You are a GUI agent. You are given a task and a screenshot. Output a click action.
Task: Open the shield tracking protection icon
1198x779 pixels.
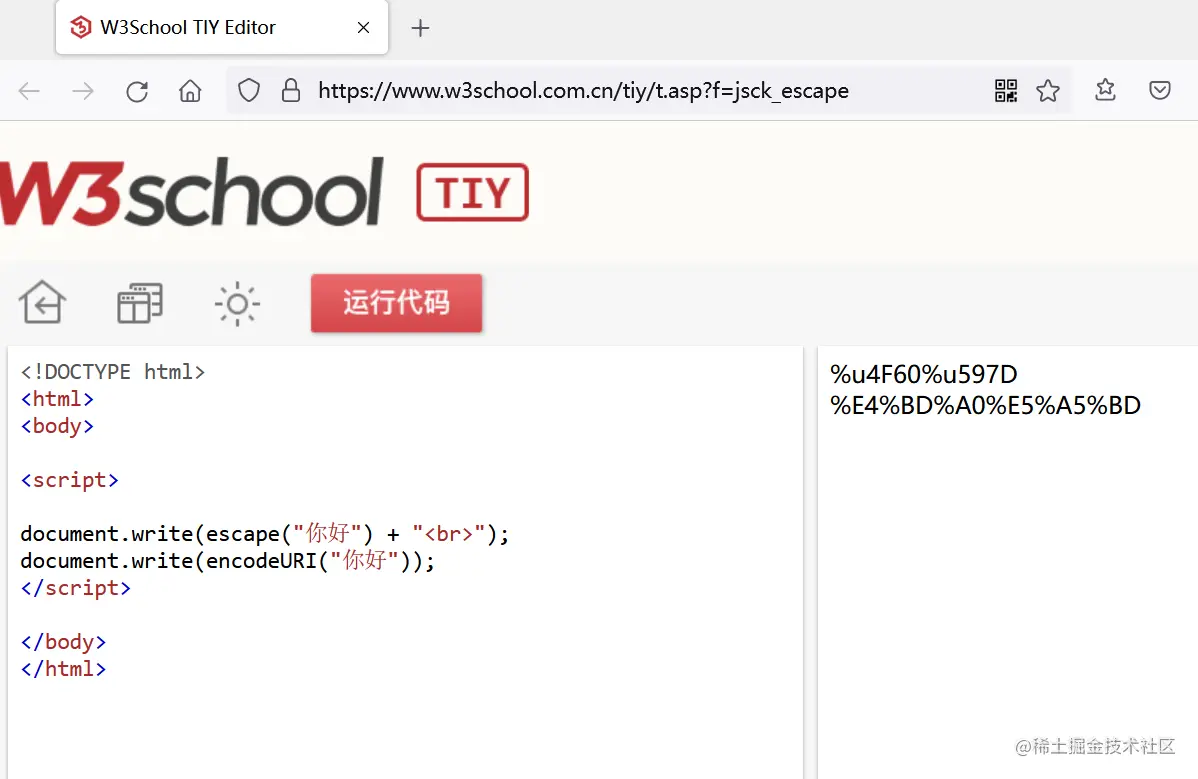[248, 90]
